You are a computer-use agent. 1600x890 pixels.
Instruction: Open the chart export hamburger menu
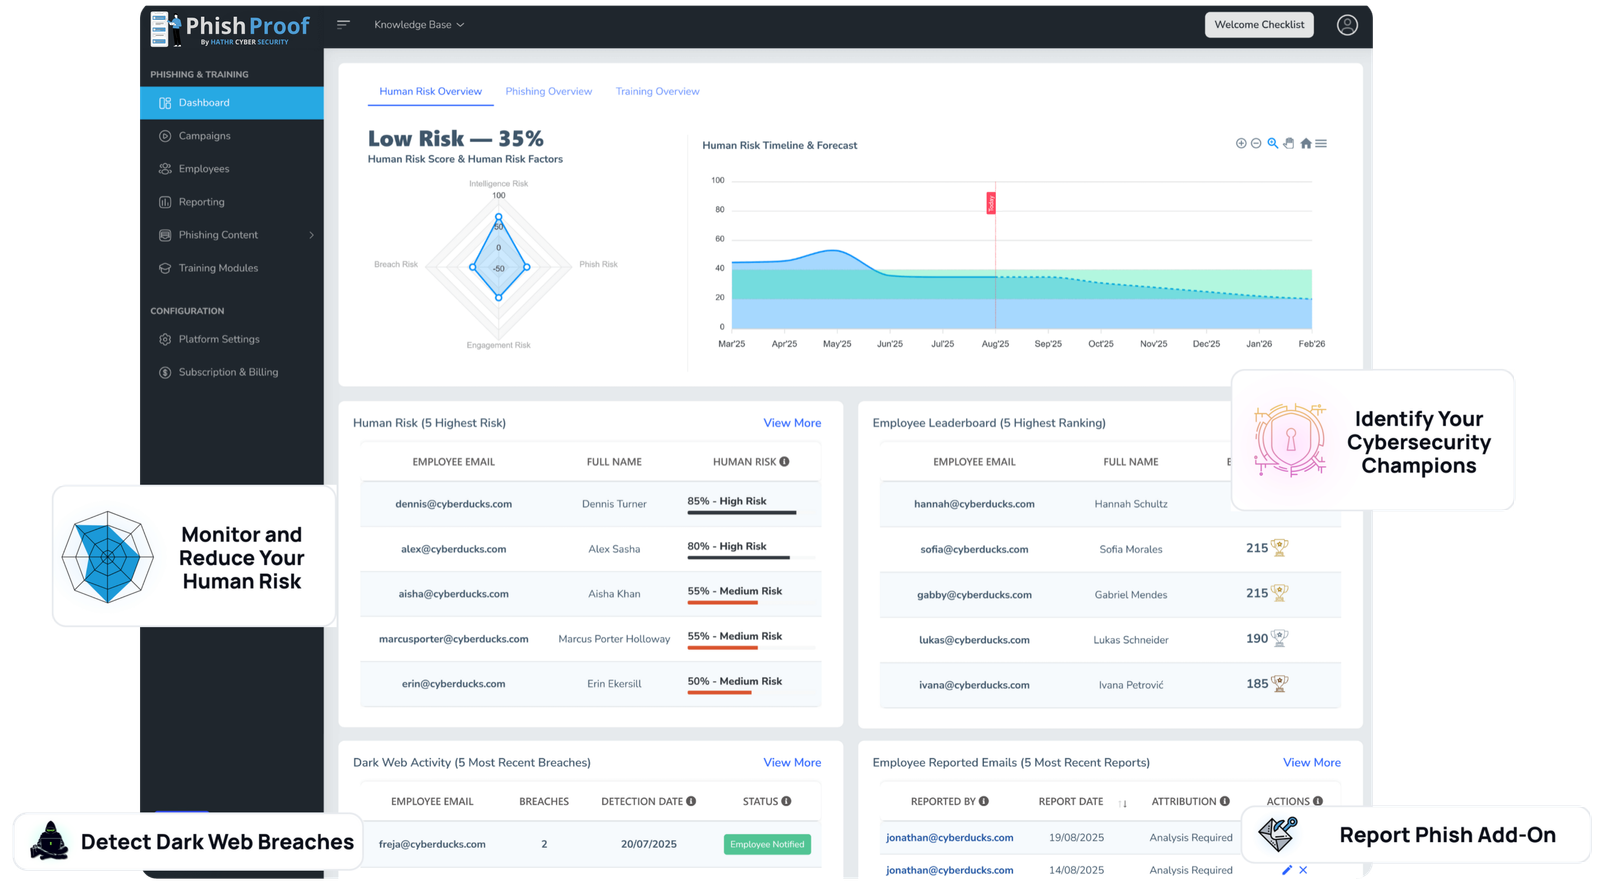[1321, 144]
